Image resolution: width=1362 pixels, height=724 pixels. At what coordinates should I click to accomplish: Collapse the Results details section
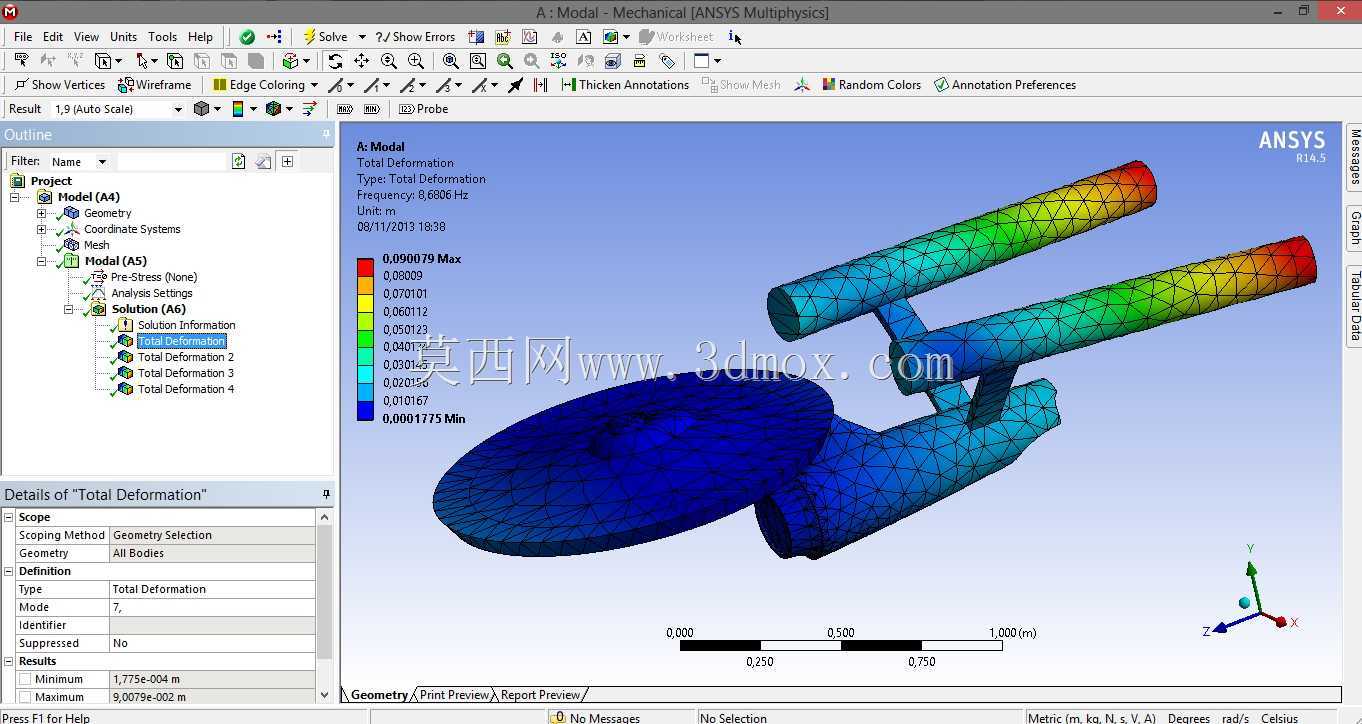10,661
